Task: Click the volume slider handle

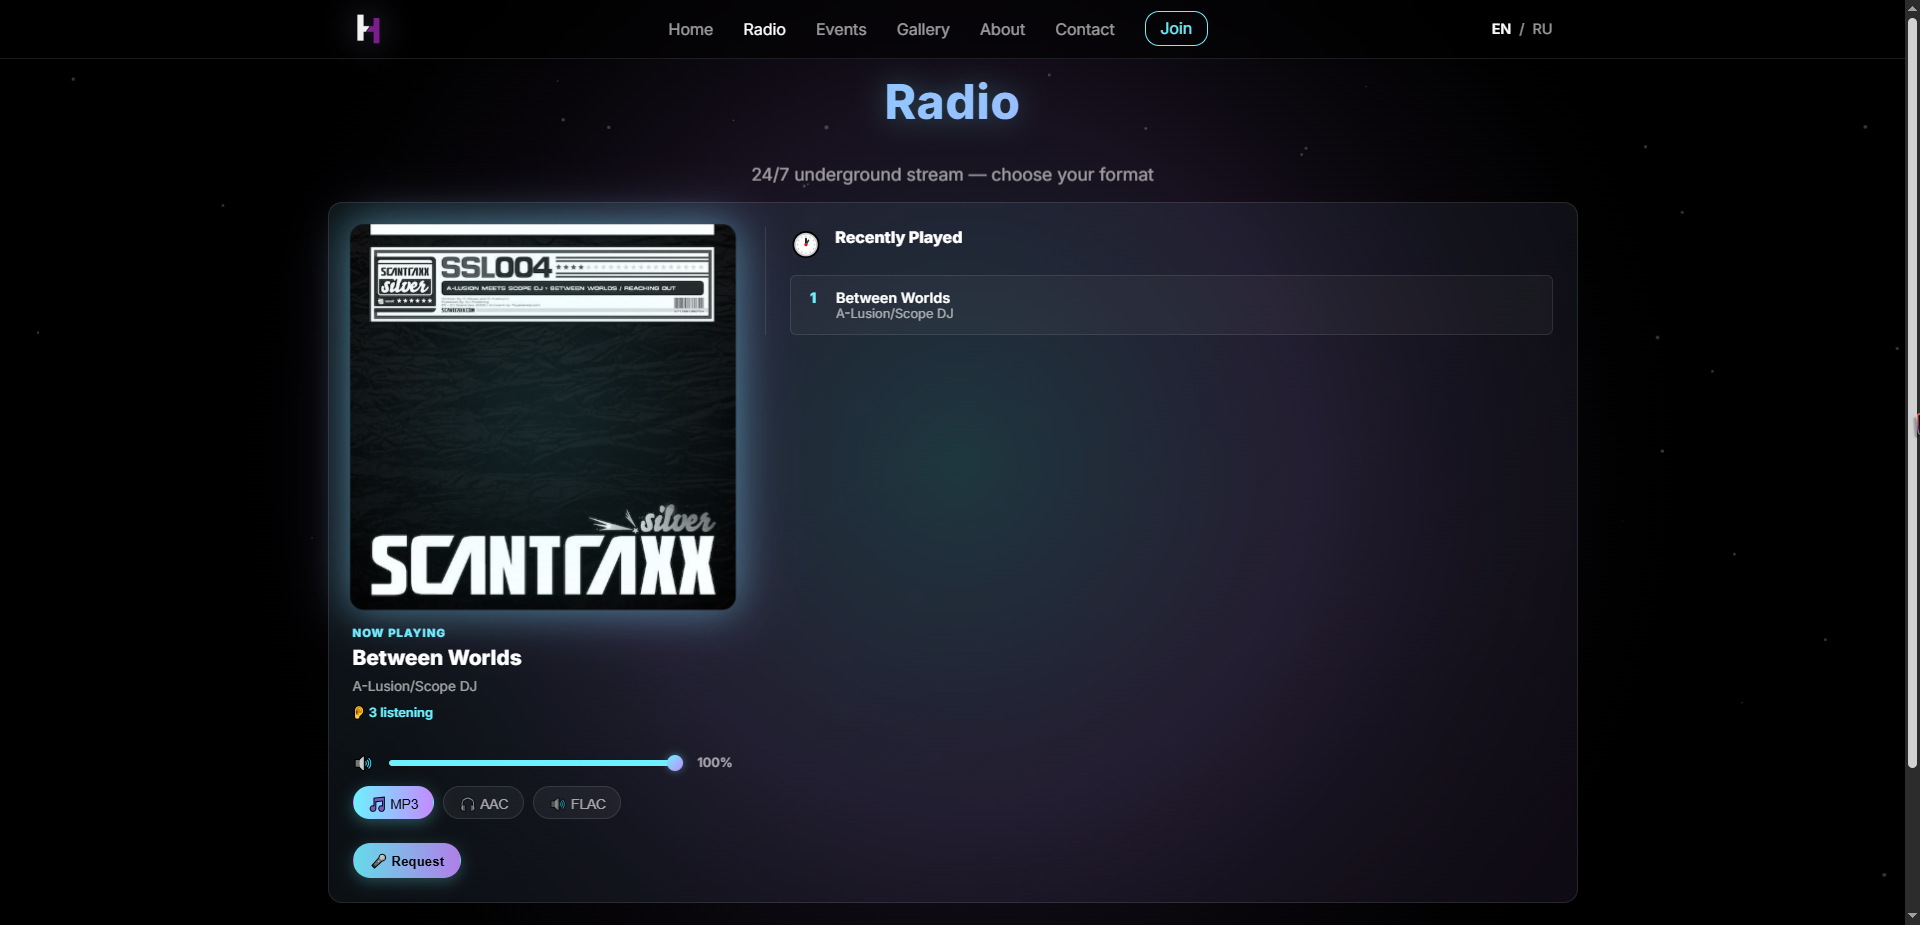Action: [675, 763]
